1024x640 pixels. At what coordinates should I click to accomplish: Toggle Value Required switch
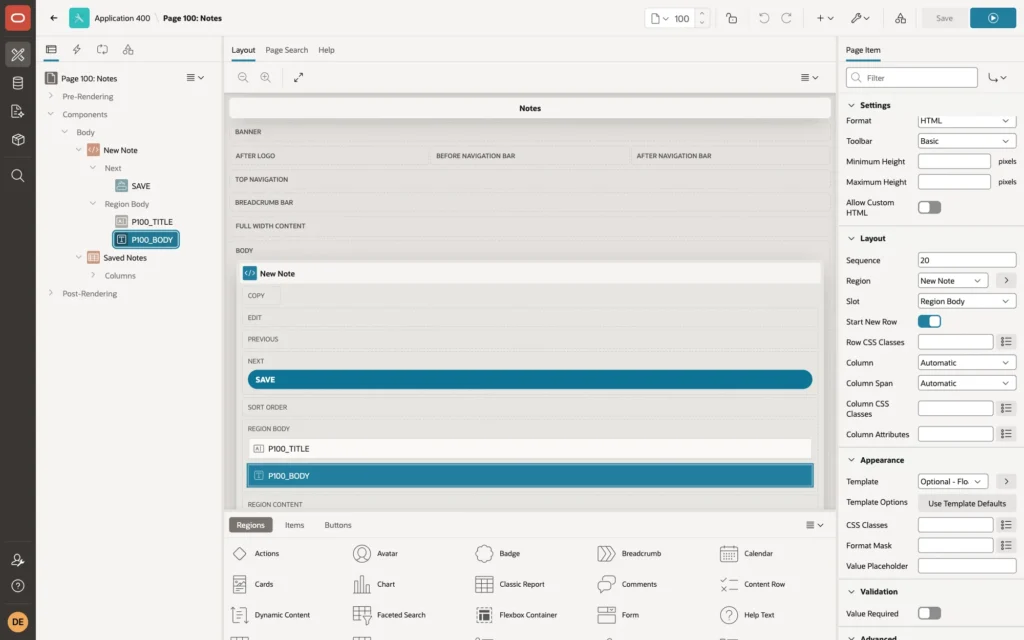coord(929,613)
